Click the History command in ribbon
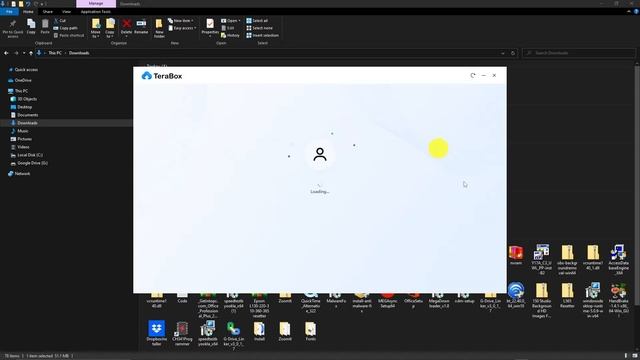The width and height of the screenshot is (640, 360). pyautogui.click(x=230, y=36)
